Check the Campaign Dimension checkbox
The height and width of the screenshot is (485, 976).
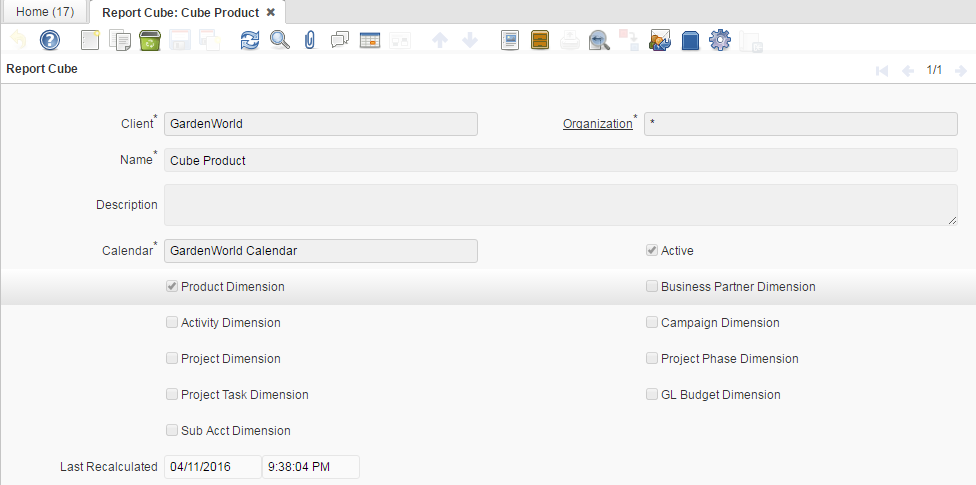[x=652, y=323]
